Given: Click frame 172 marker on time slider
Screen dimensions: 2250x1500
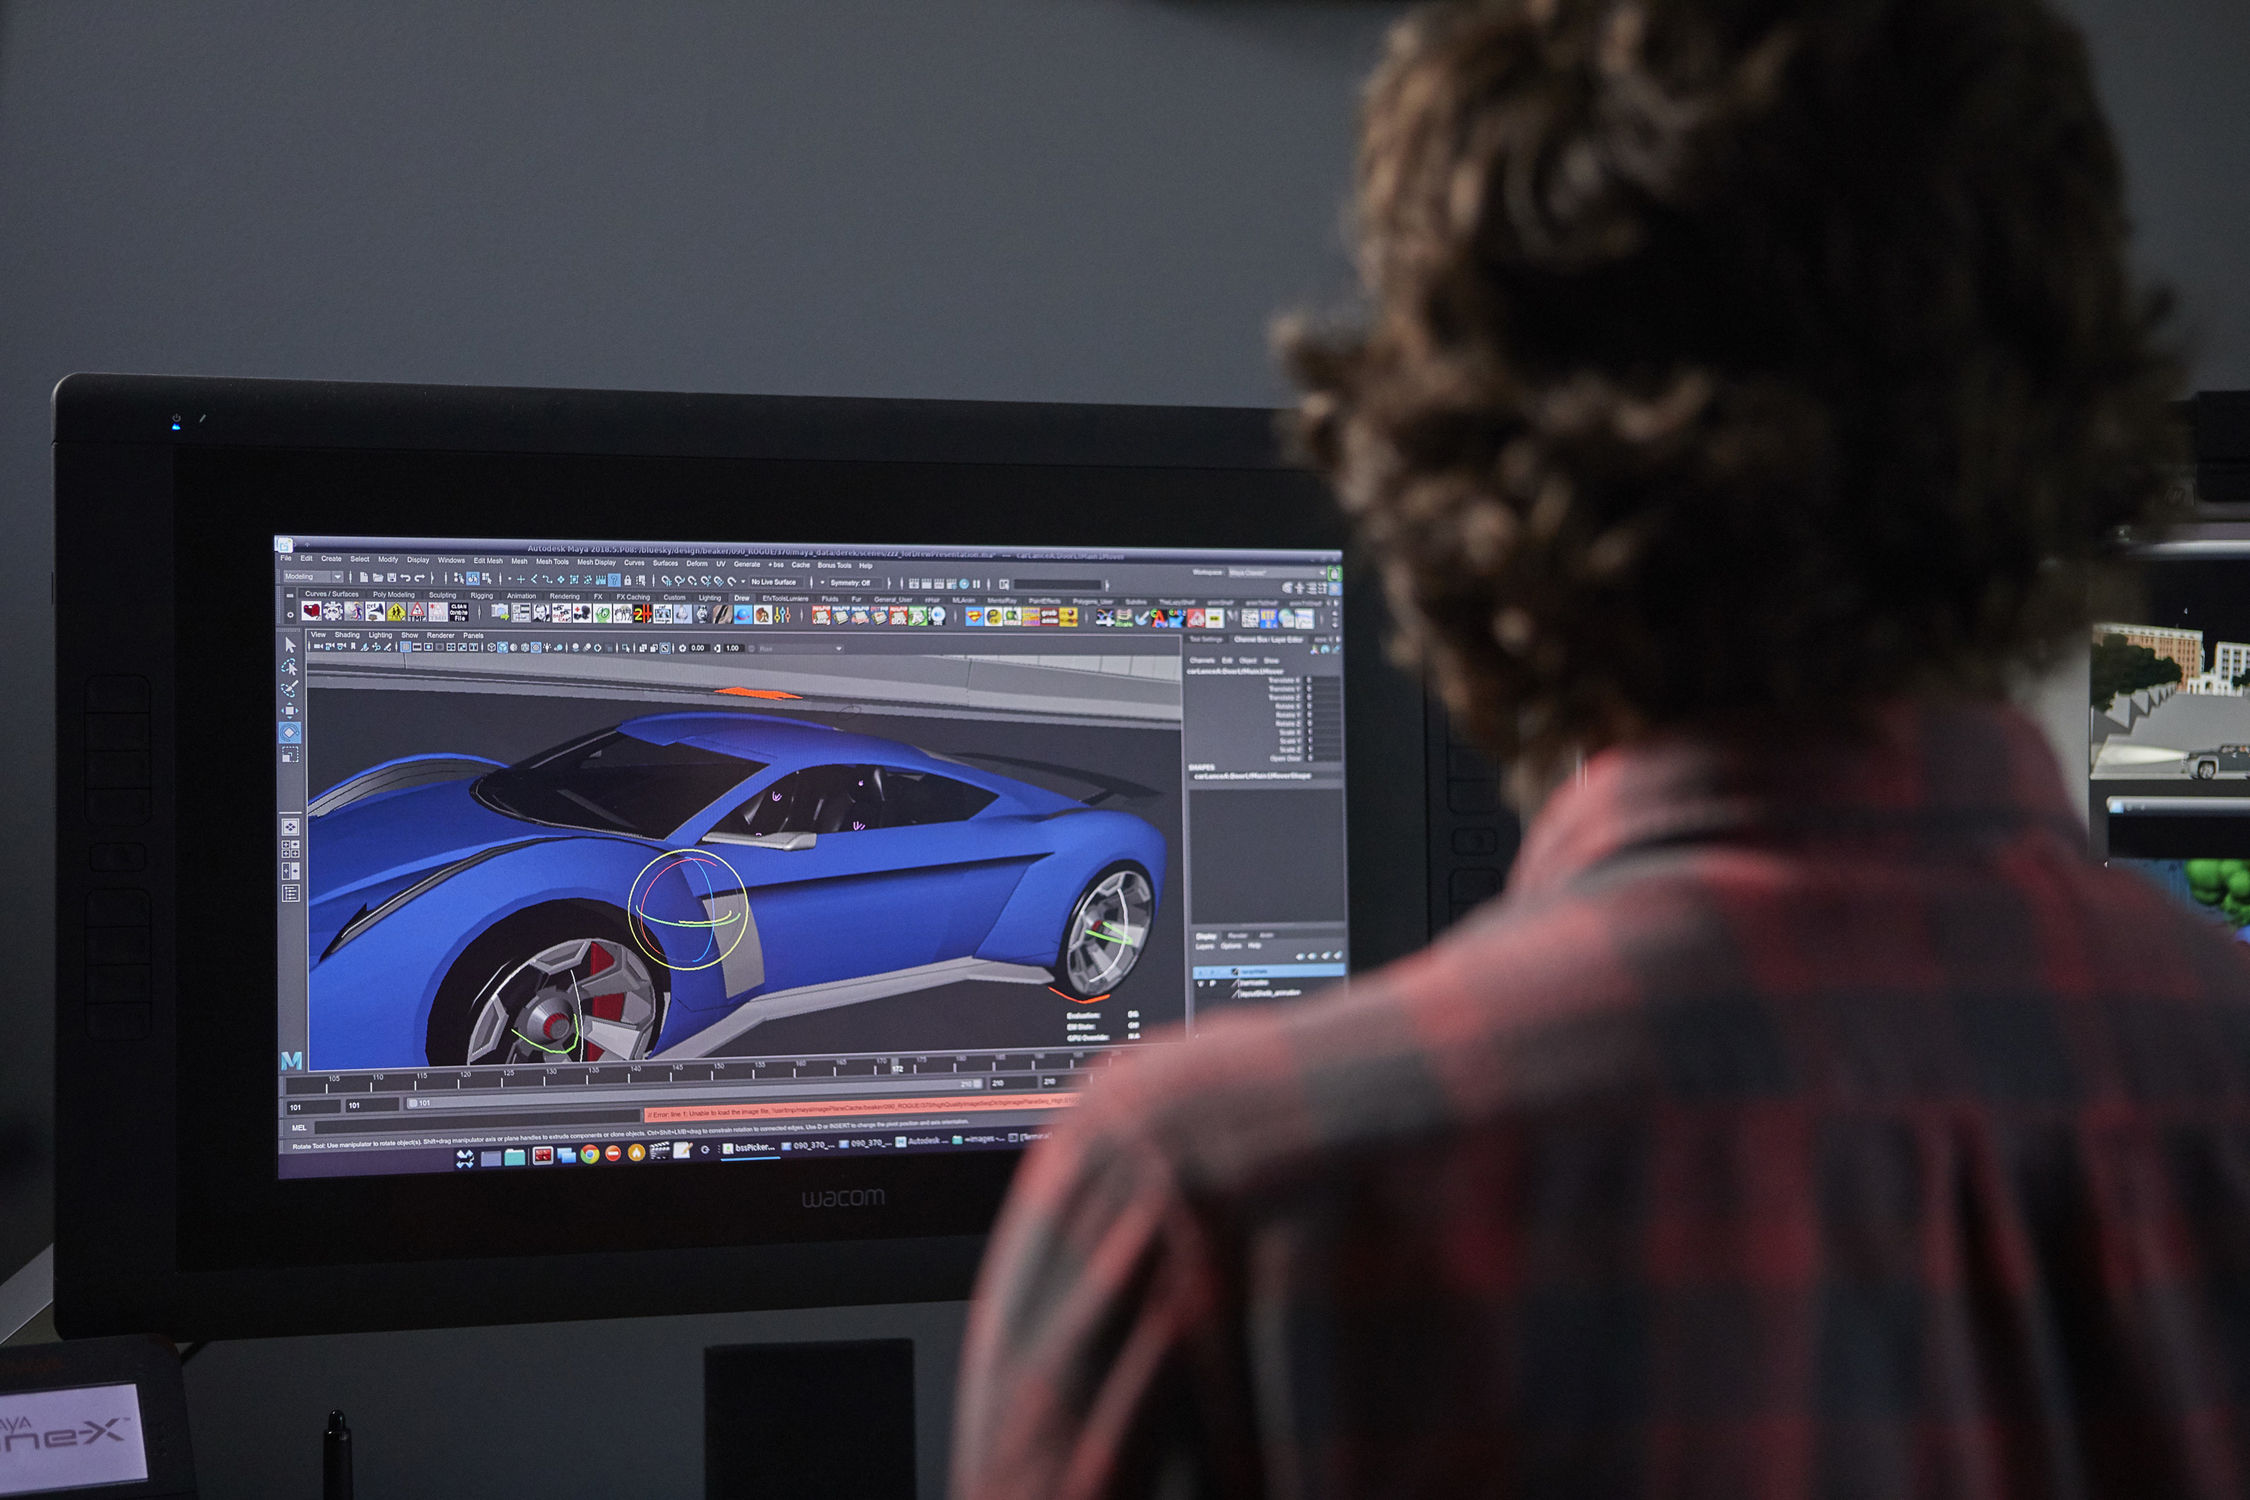Looking at the screenshot, I should pyautogui.click(x=897, y=1068).
